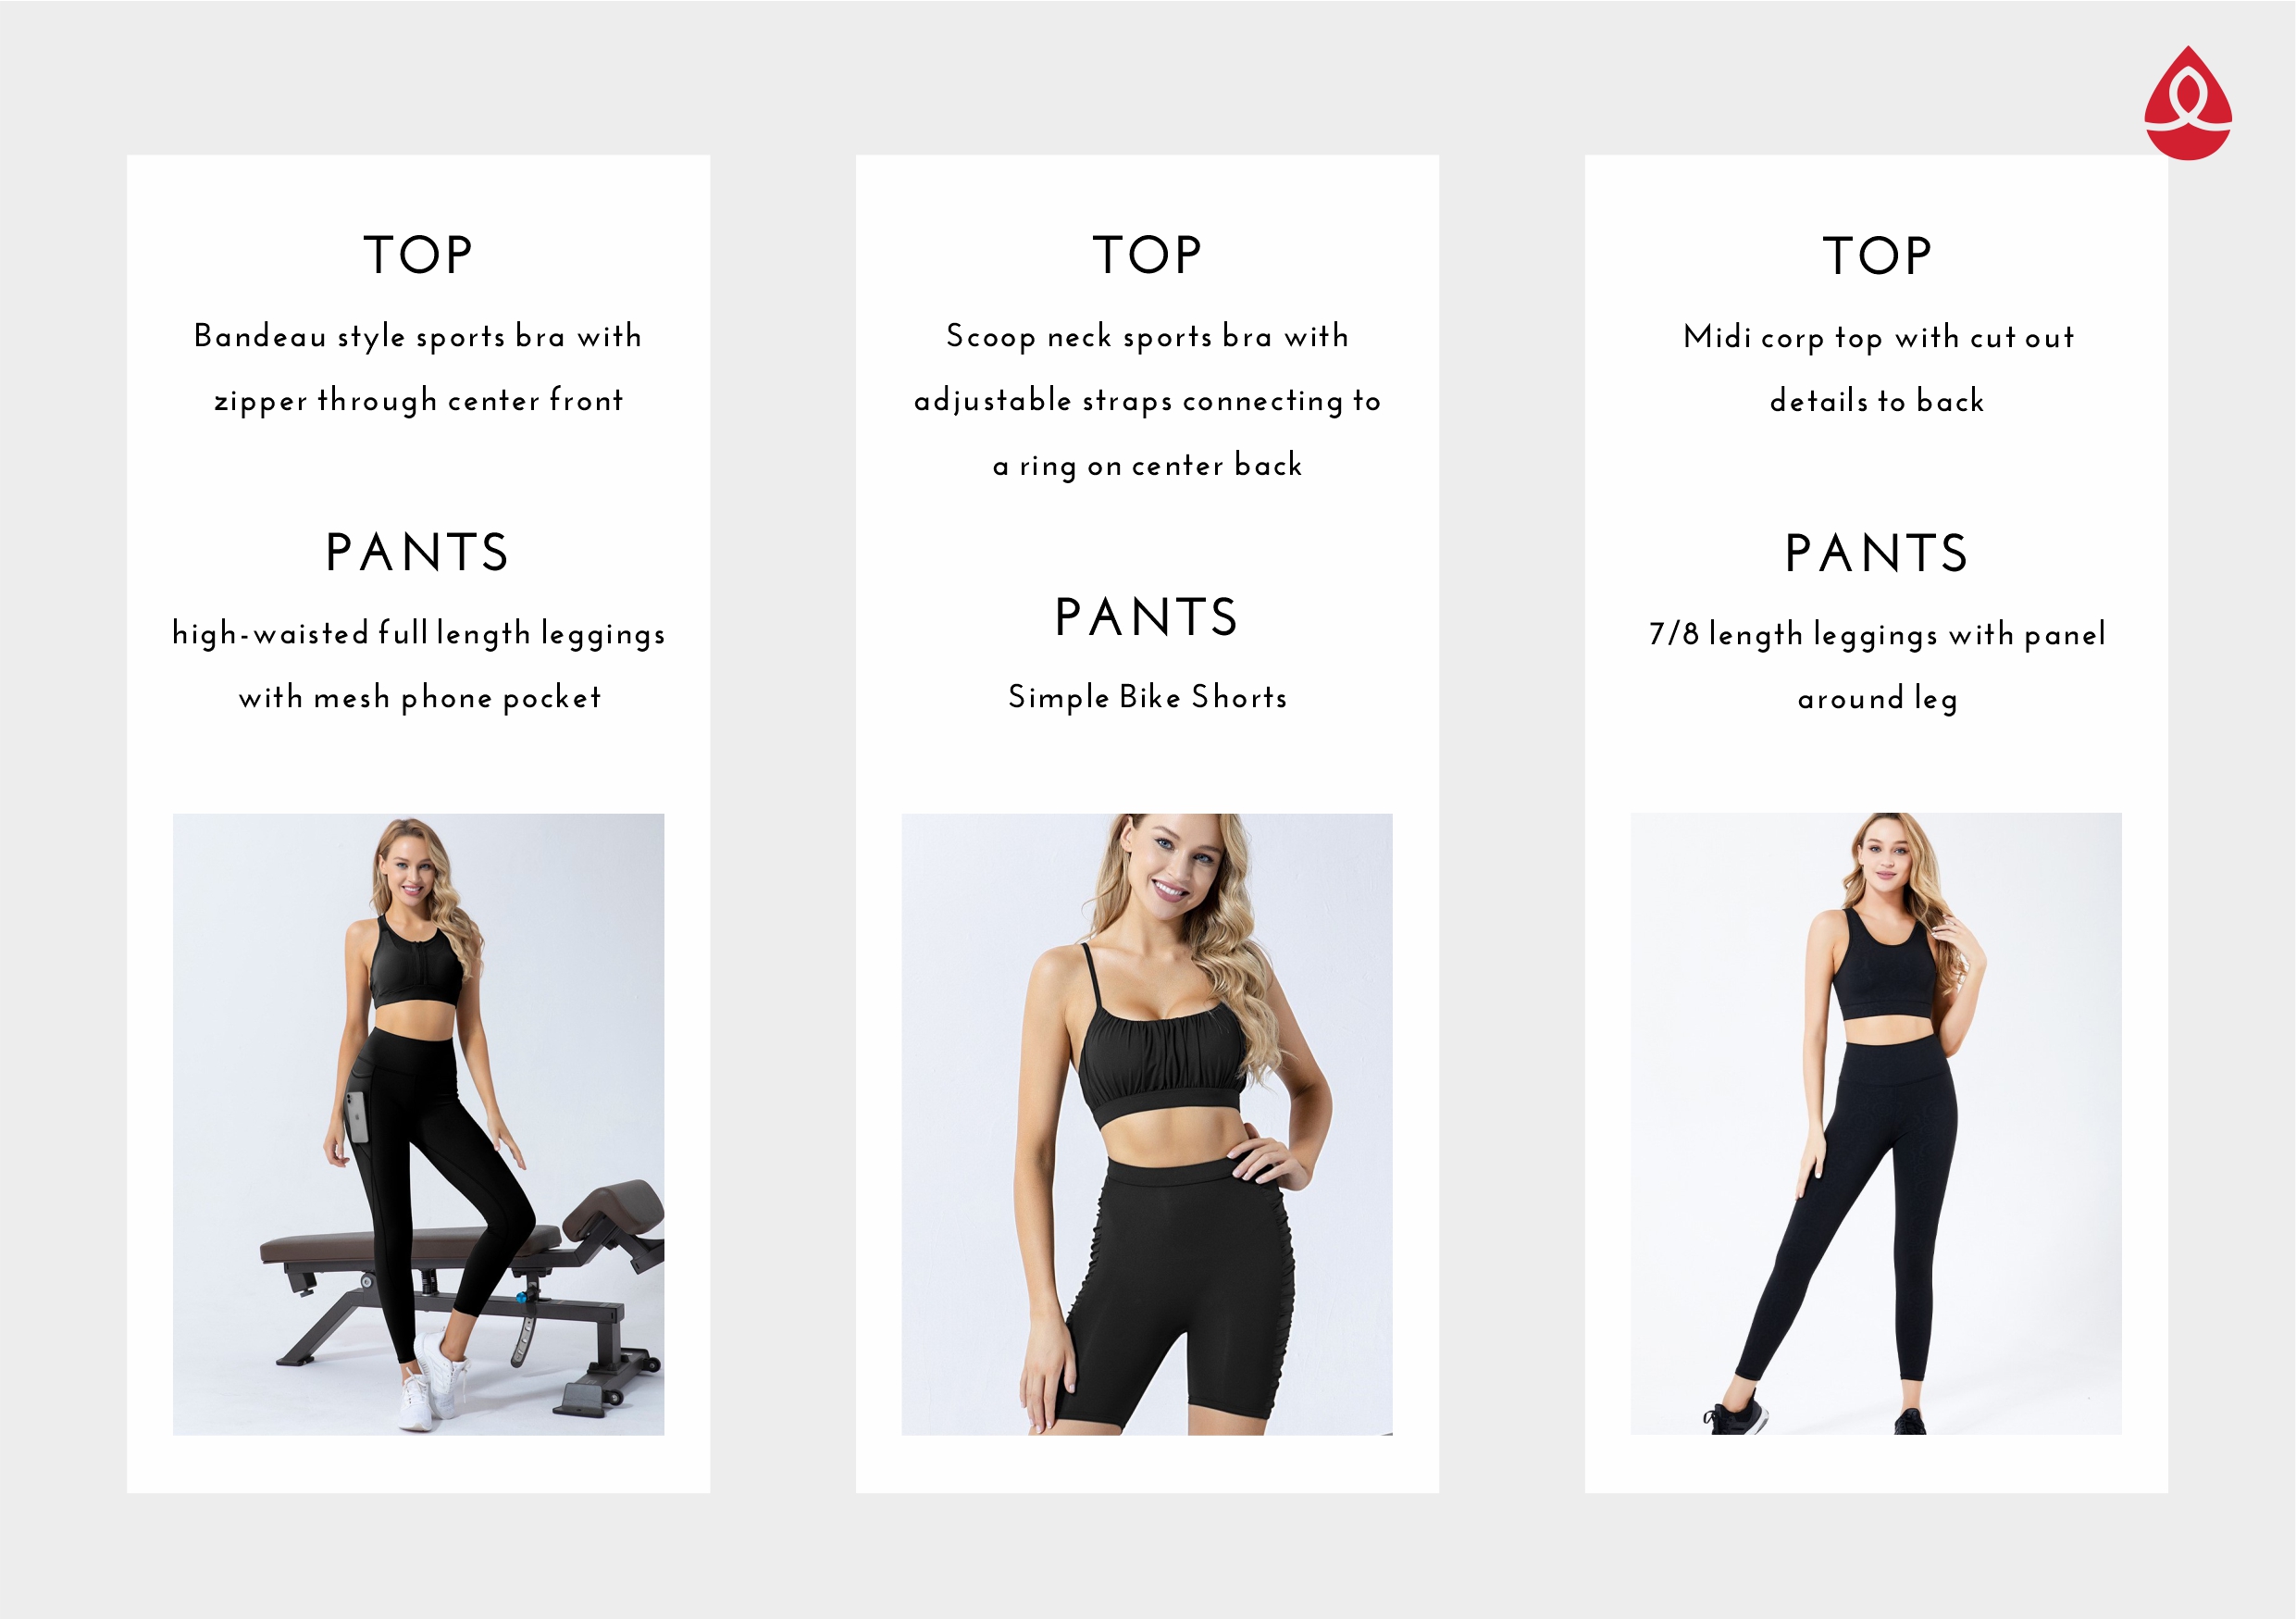Select the Midi corp top description

tap(1877, 369)
